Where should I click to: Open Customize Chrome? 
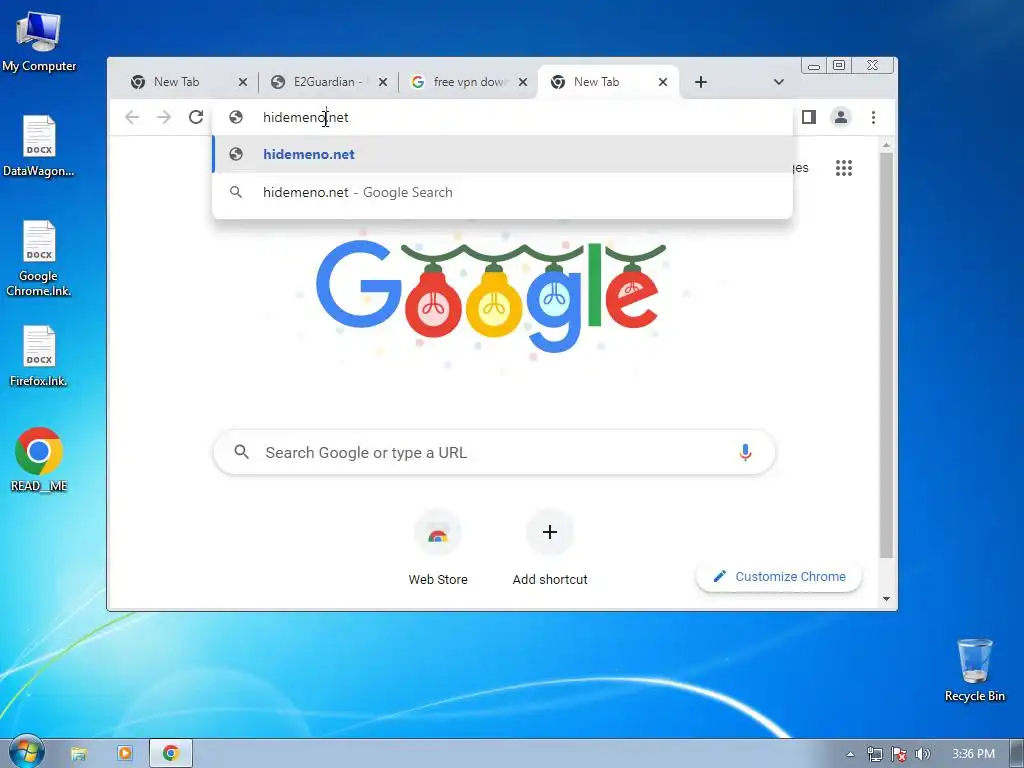[x=779, y=577]
